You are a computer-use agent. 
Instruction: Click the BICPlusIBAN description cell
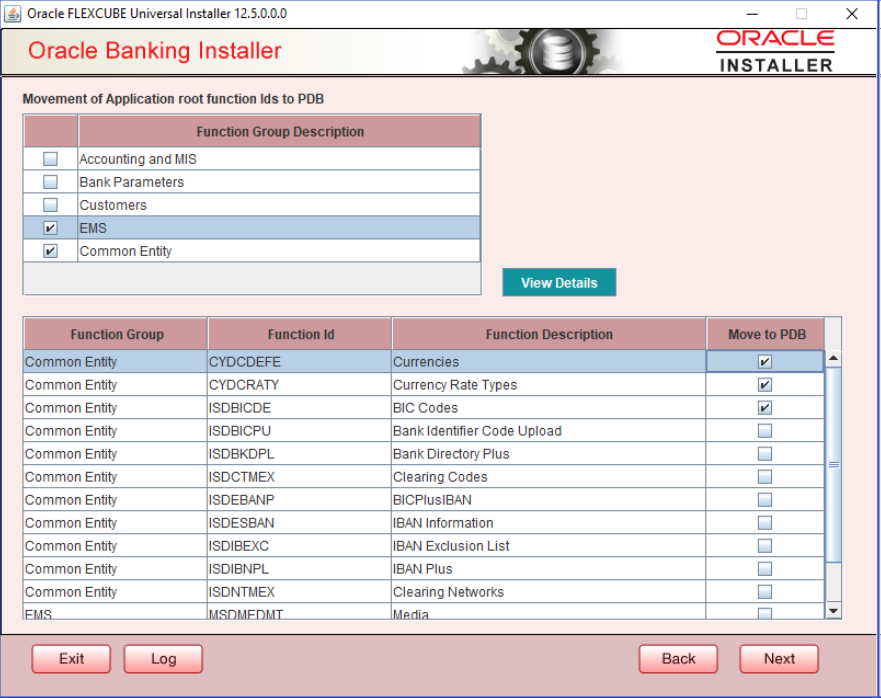point(548,500)
